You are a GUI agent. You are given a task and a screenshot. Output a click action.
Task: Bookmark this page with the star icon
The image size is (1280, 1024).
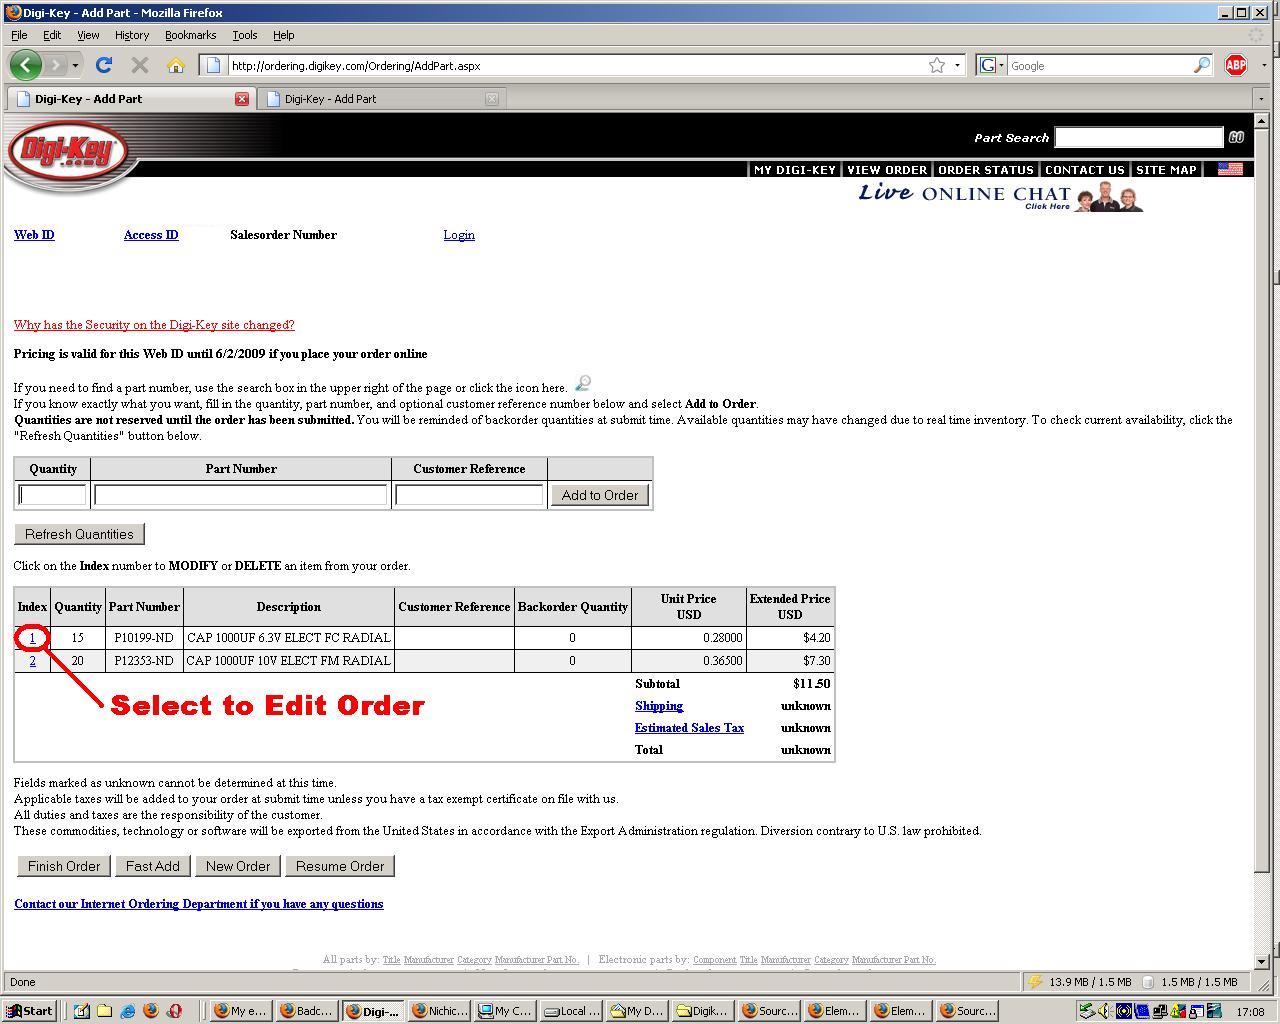coord(937,65)
